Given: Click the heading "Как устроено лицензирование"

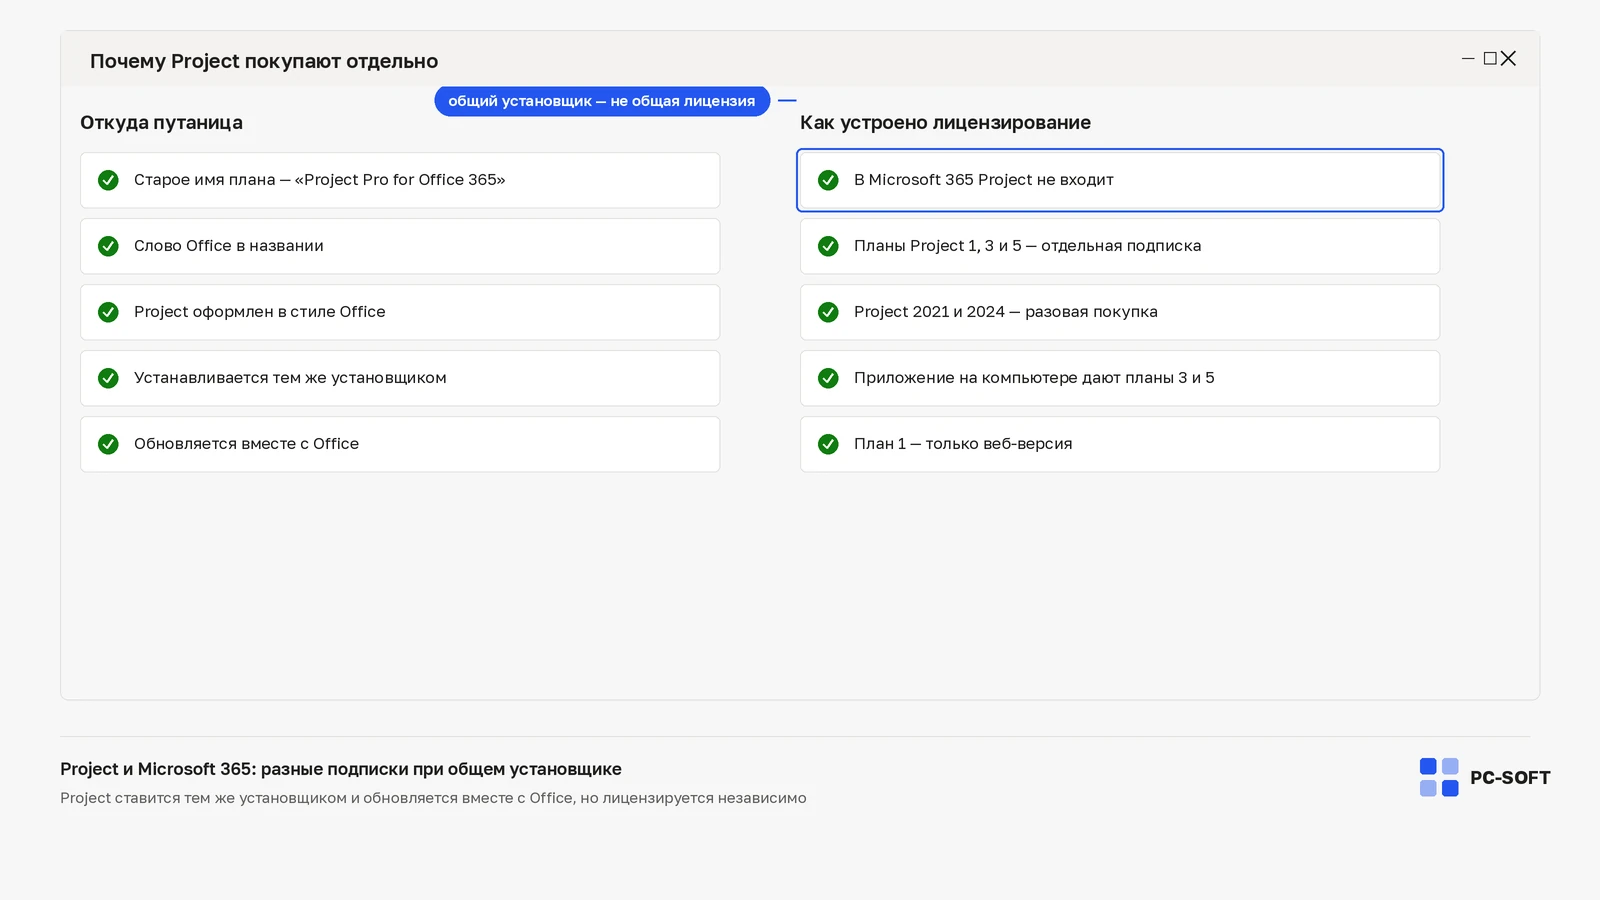Looking at the screenshot, I should click(945, 123).
